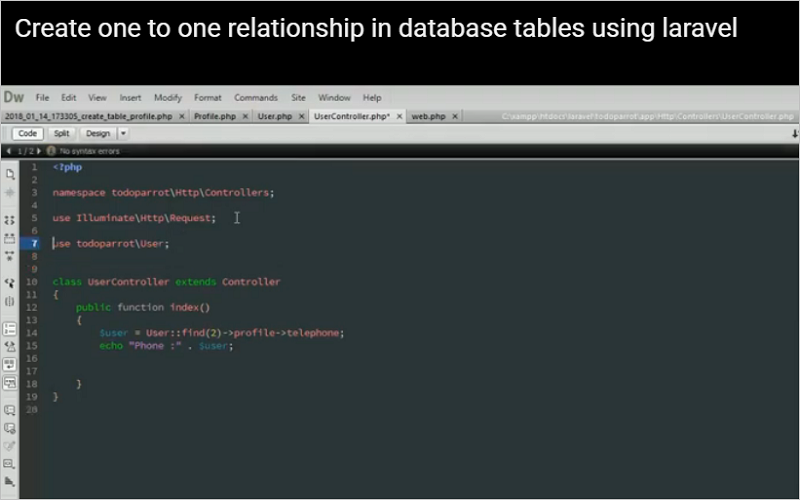The width and height of the screenshot is (800, 500).
Task: Toggle Syntax Error Alerts in Info Bar
Action: point(10,383)
